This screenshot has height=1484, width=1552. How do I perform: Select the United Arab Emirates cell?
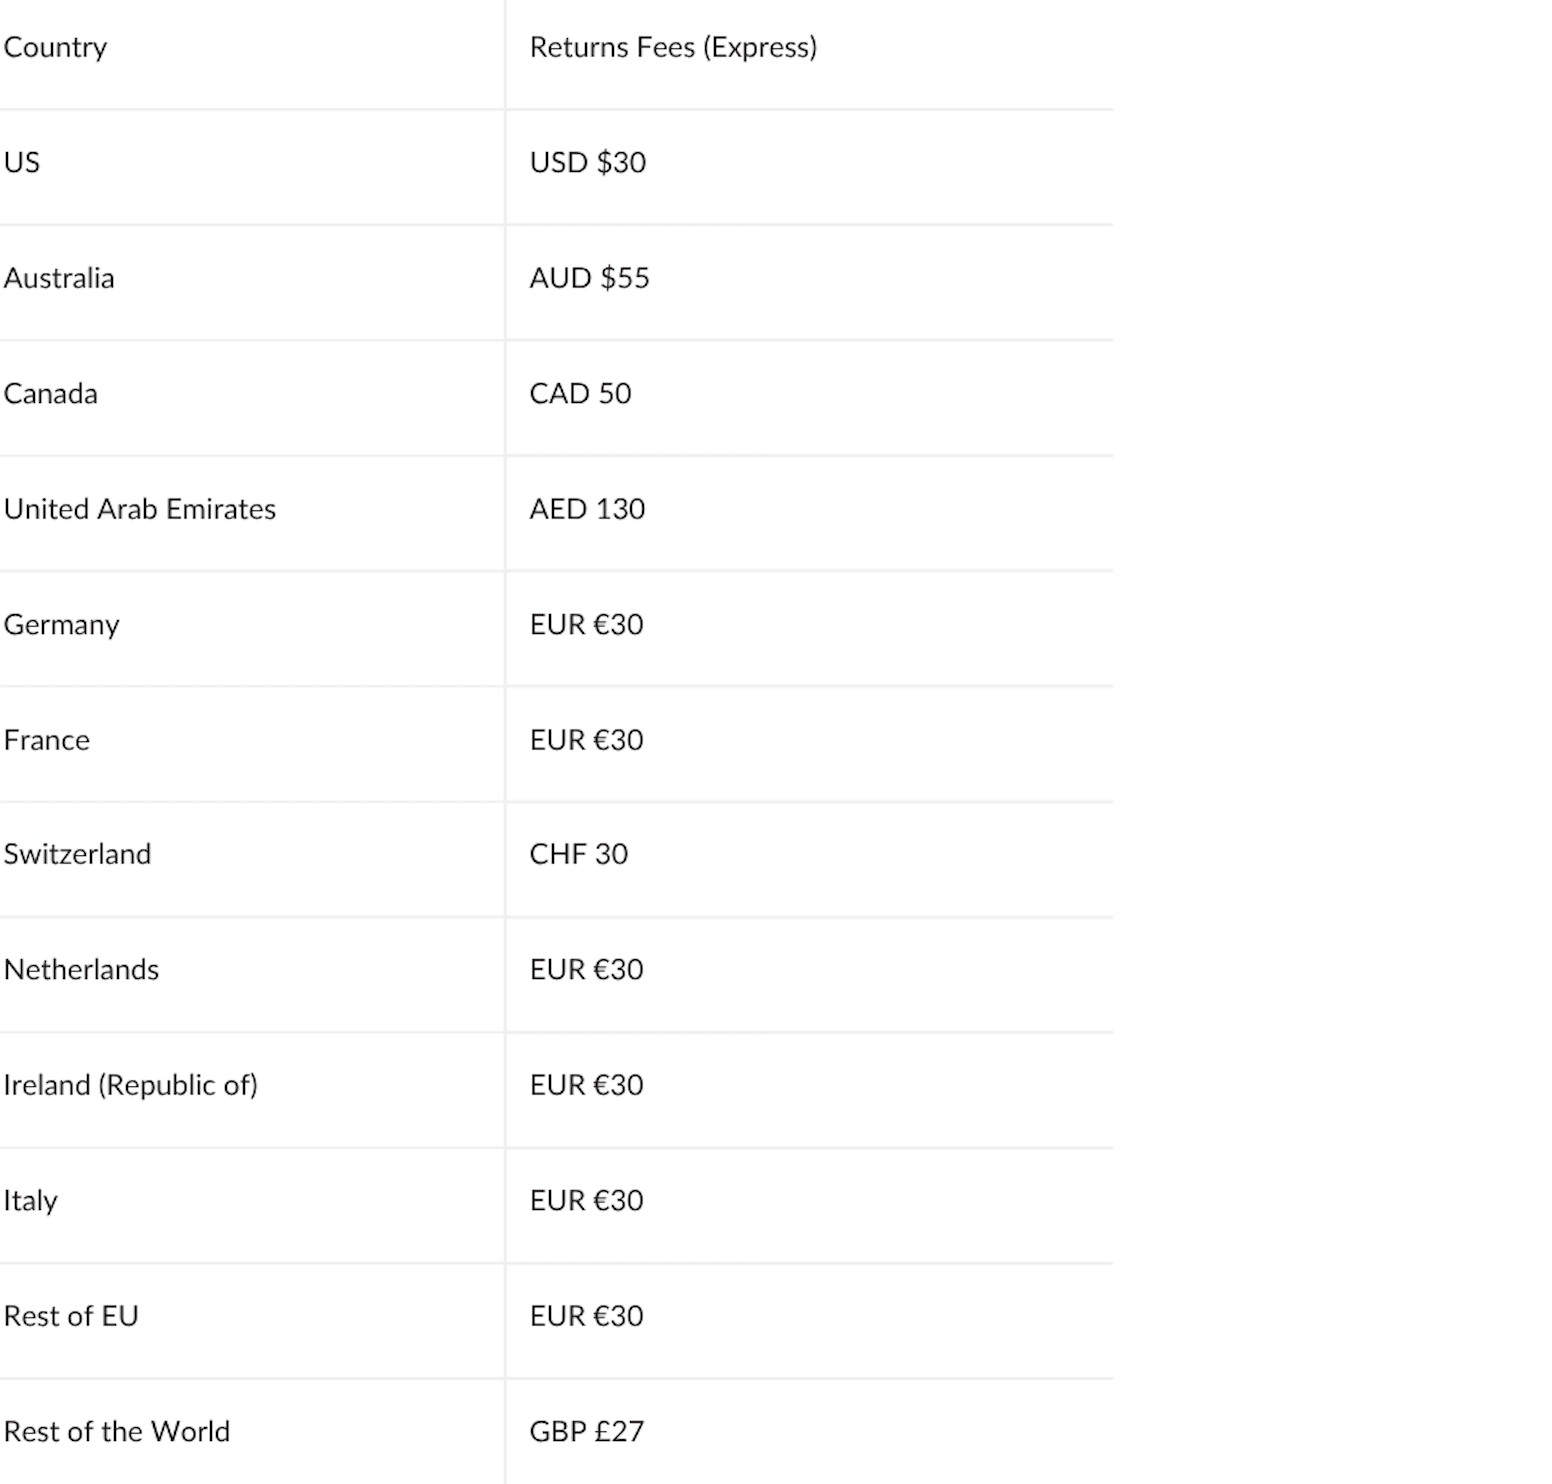[x=140, y=509]
